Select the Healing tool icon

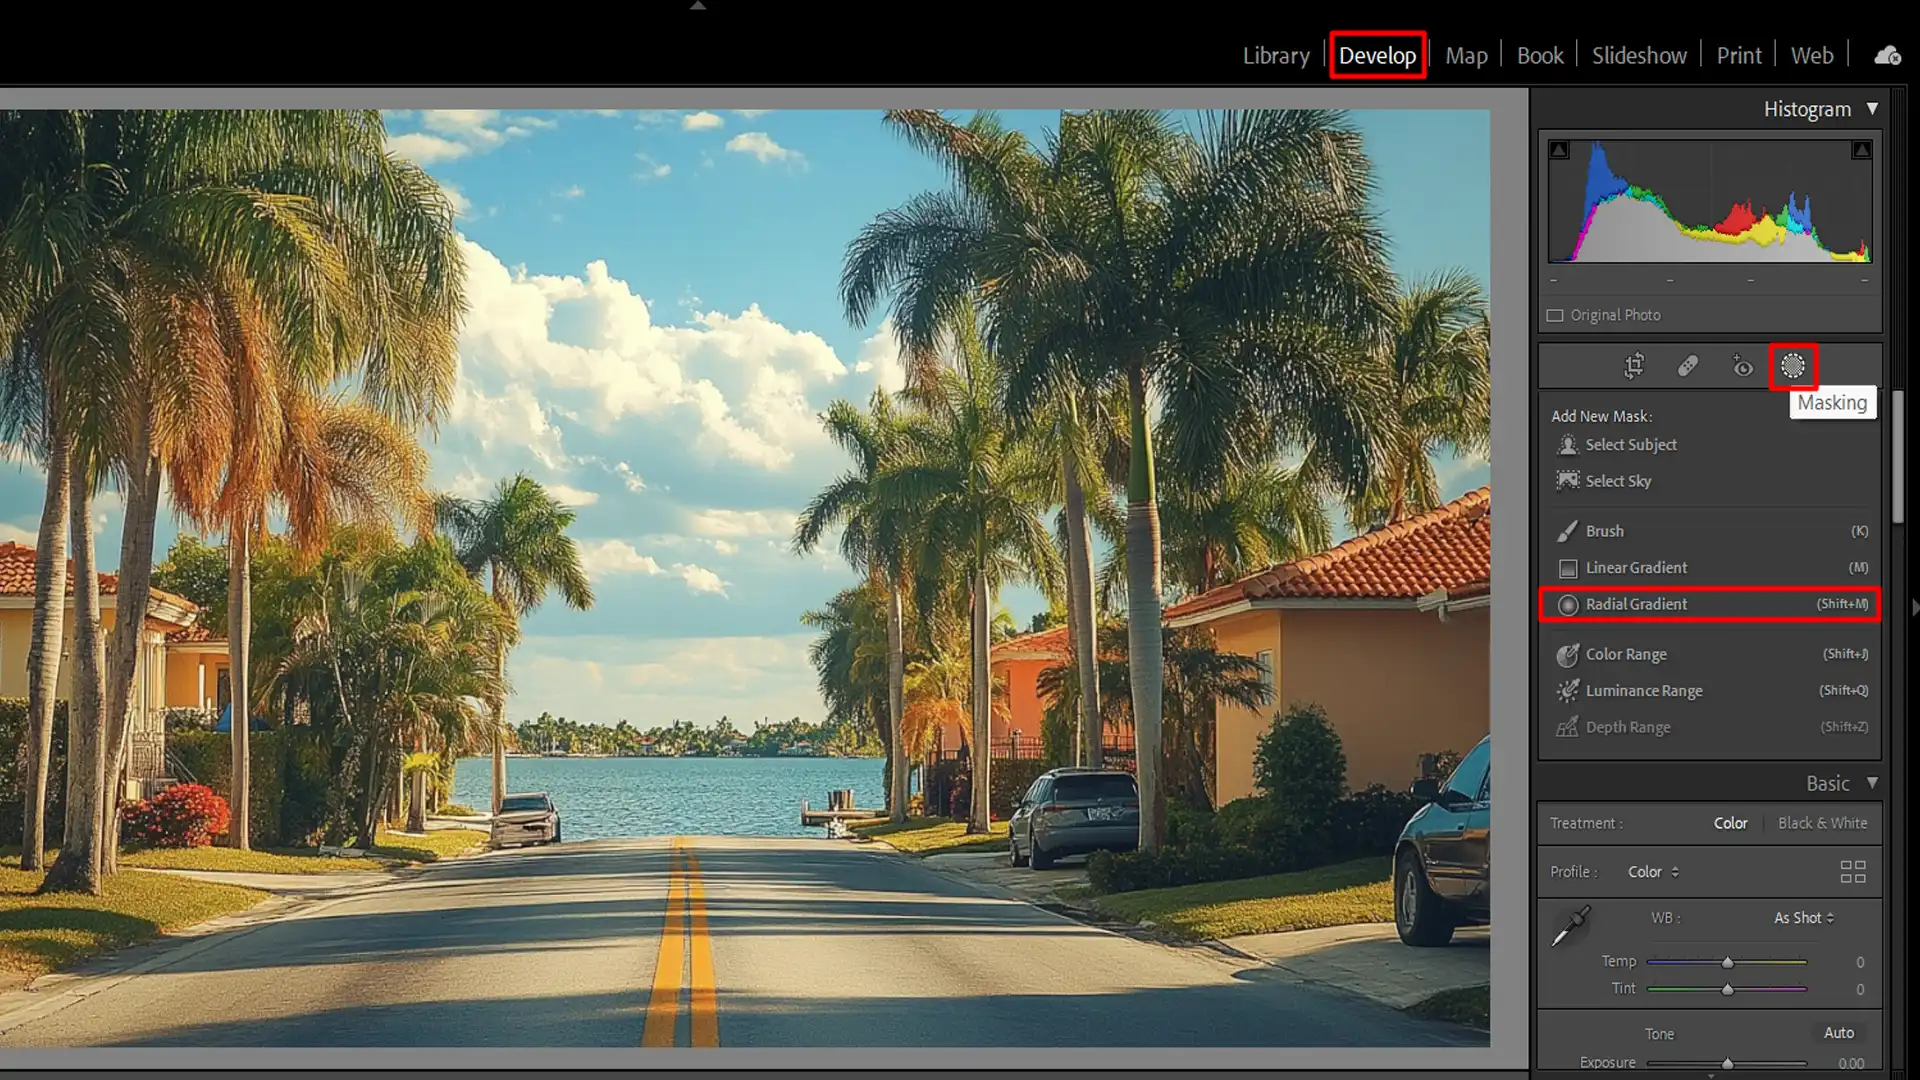click(1688, 366)
